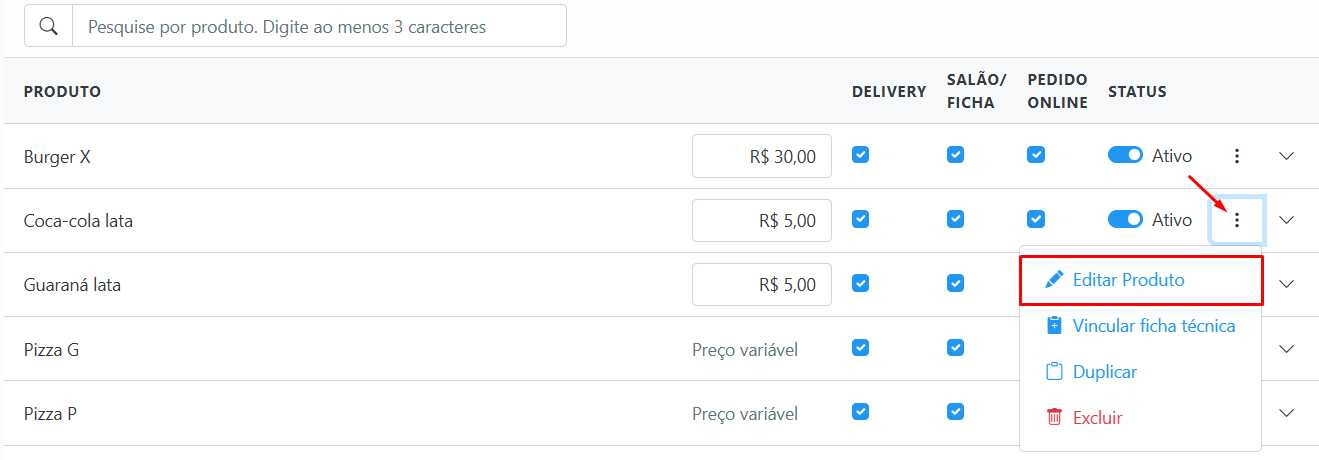
Task: Choose Vincular ficha técnica menu option
Action: (1153, 326)
